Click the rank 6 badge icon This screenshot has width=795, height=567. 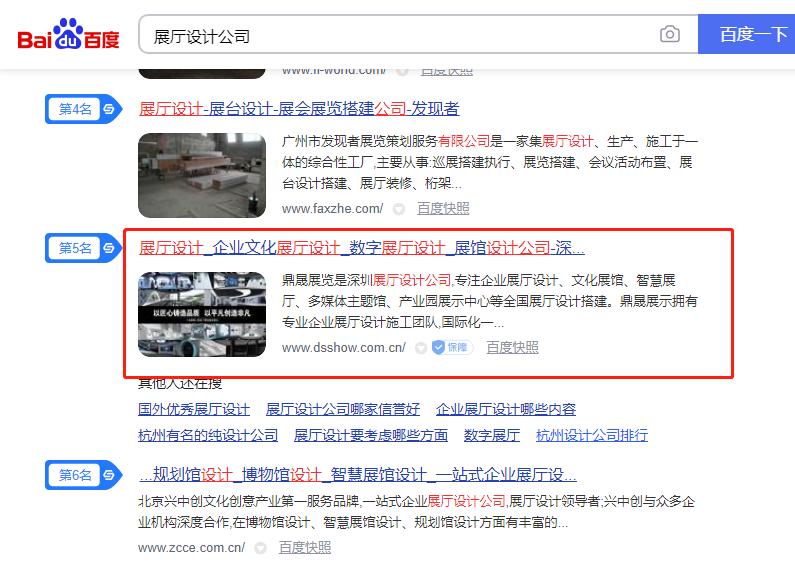click(x=84, y=475)
